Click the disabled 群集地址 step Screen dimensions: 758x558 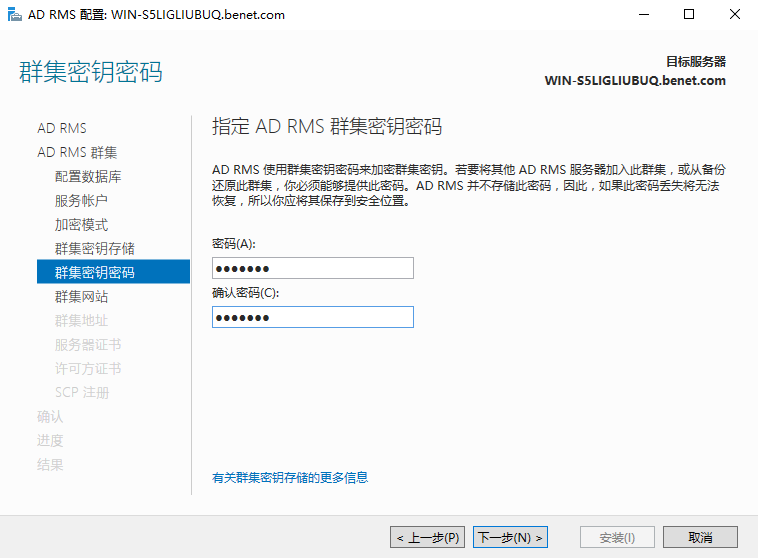(81, 321)
